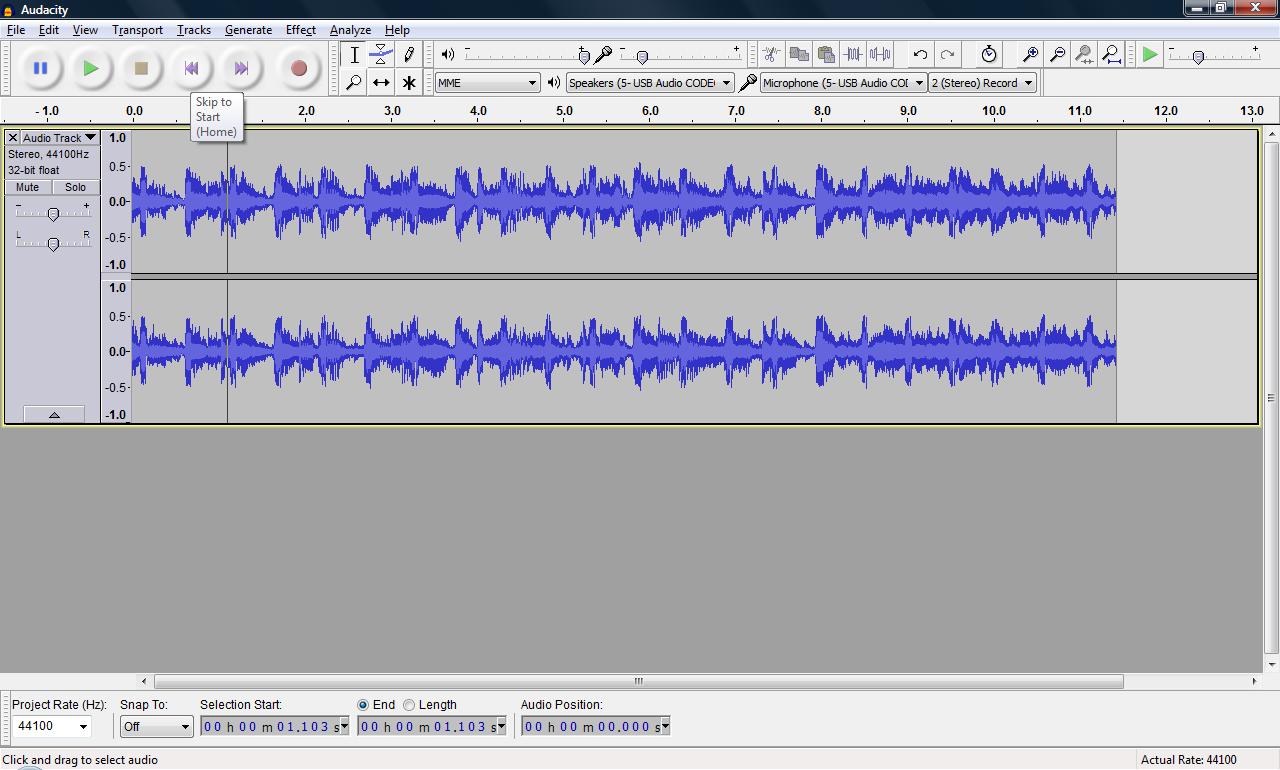This screenshot has width=1280, height=770.
Task: Select the Selection (I-beam) tool
Action: pyautogui.click(x=354, y=55)
